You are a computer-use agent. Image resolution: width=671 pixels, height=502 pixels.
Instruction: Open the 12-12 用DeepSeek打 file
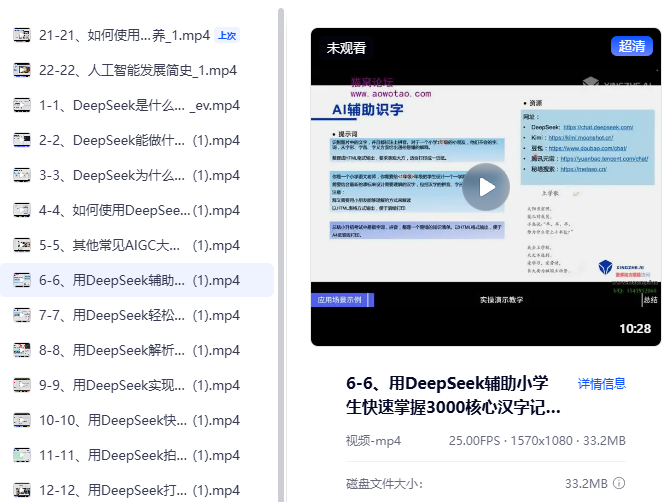tap(140, 490)
